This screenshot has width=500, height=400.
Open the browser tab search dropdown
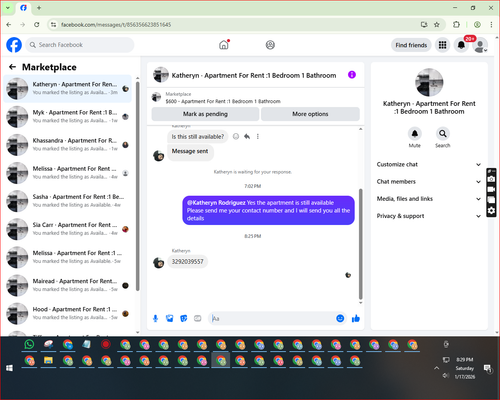pos(8,8)
